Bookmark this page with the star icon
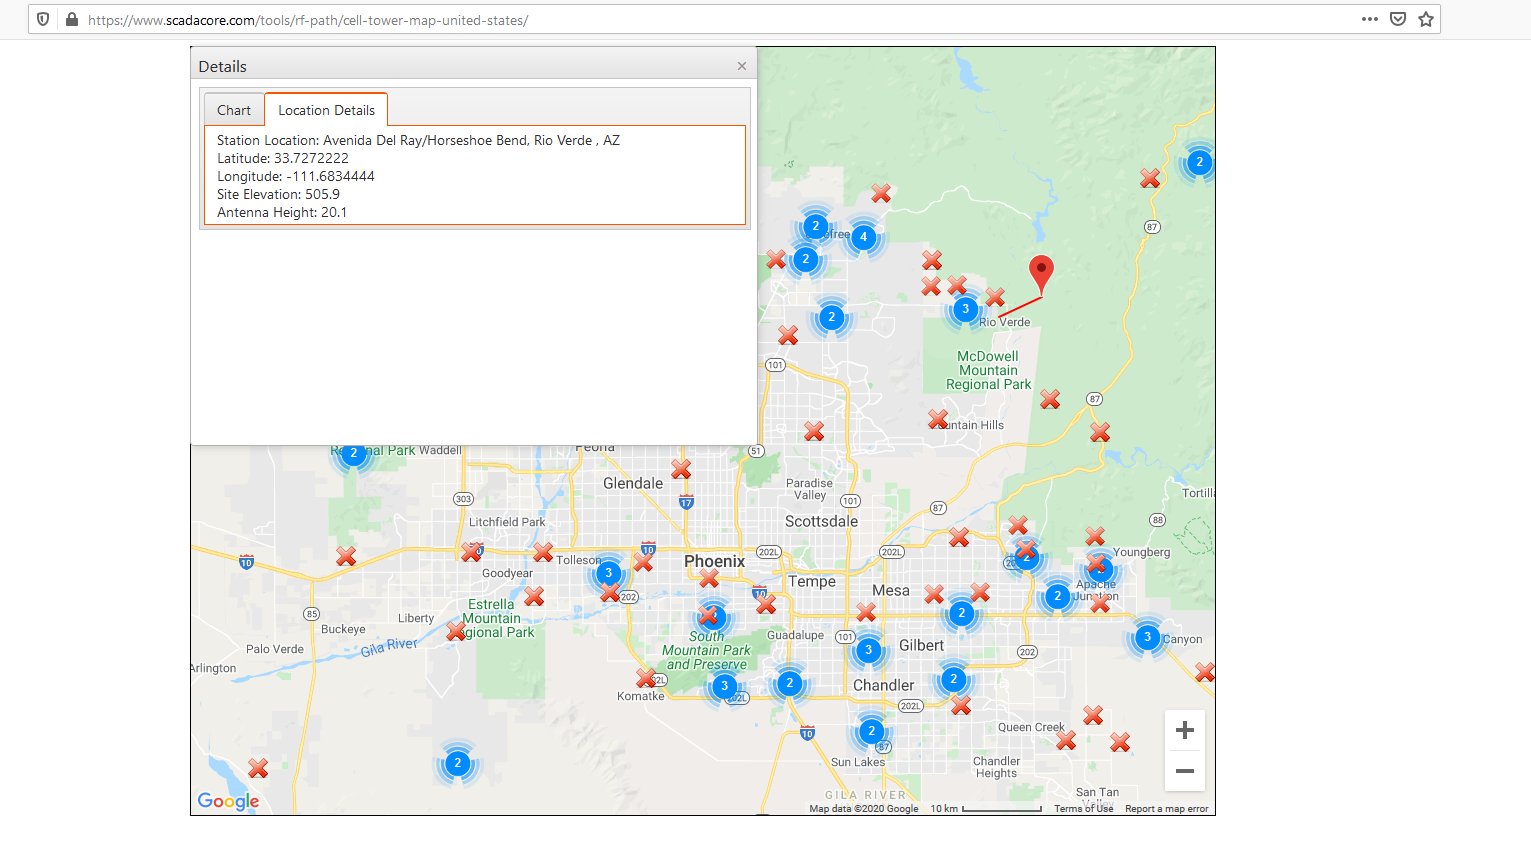 pyautogui.click(x=1425, y=18)
